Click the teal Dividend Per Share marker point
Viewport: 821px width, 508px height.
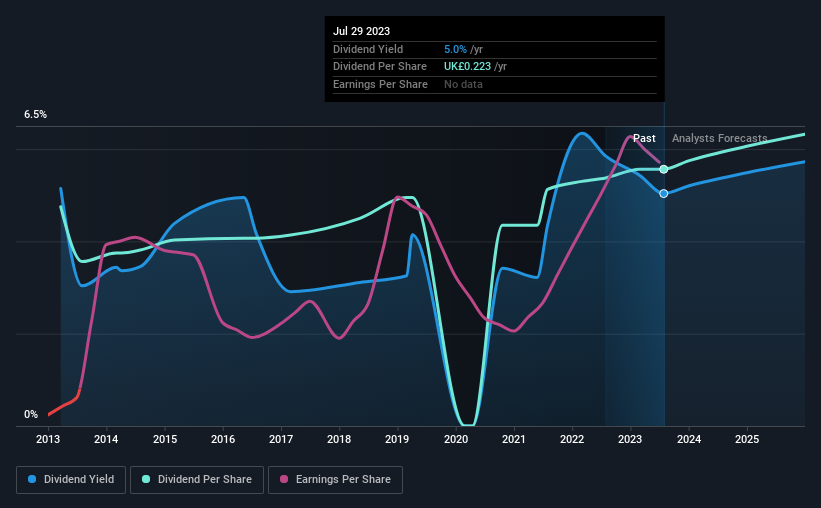point(663,169)
